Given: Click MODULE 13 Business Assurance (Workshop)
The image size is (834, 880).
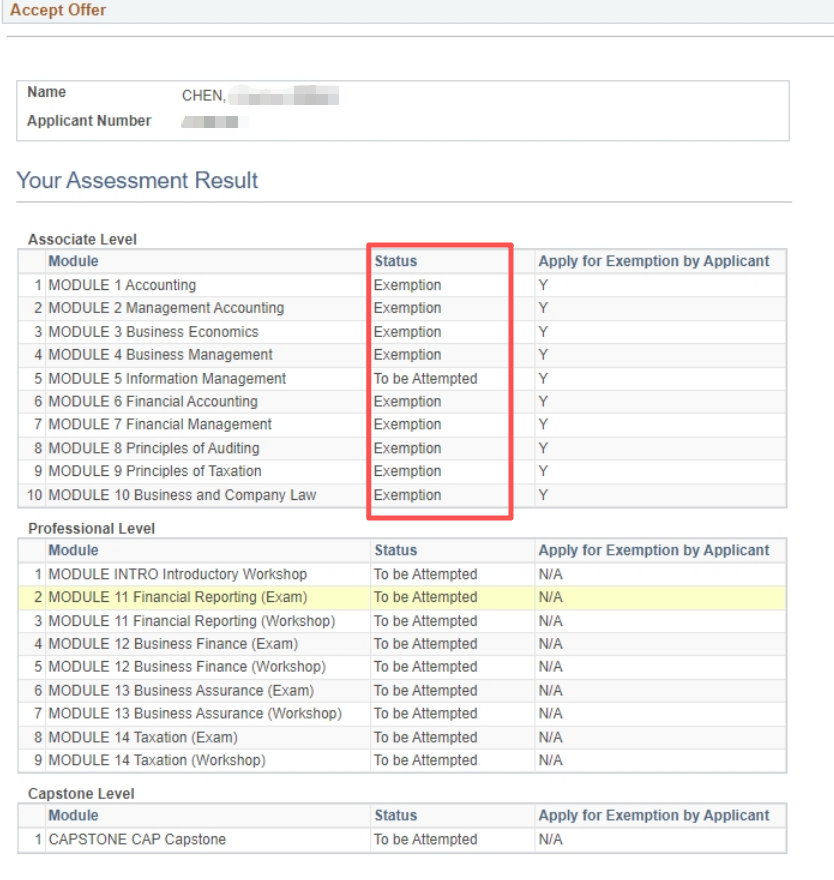Looking at the screenshot, I should click(195, 714).
